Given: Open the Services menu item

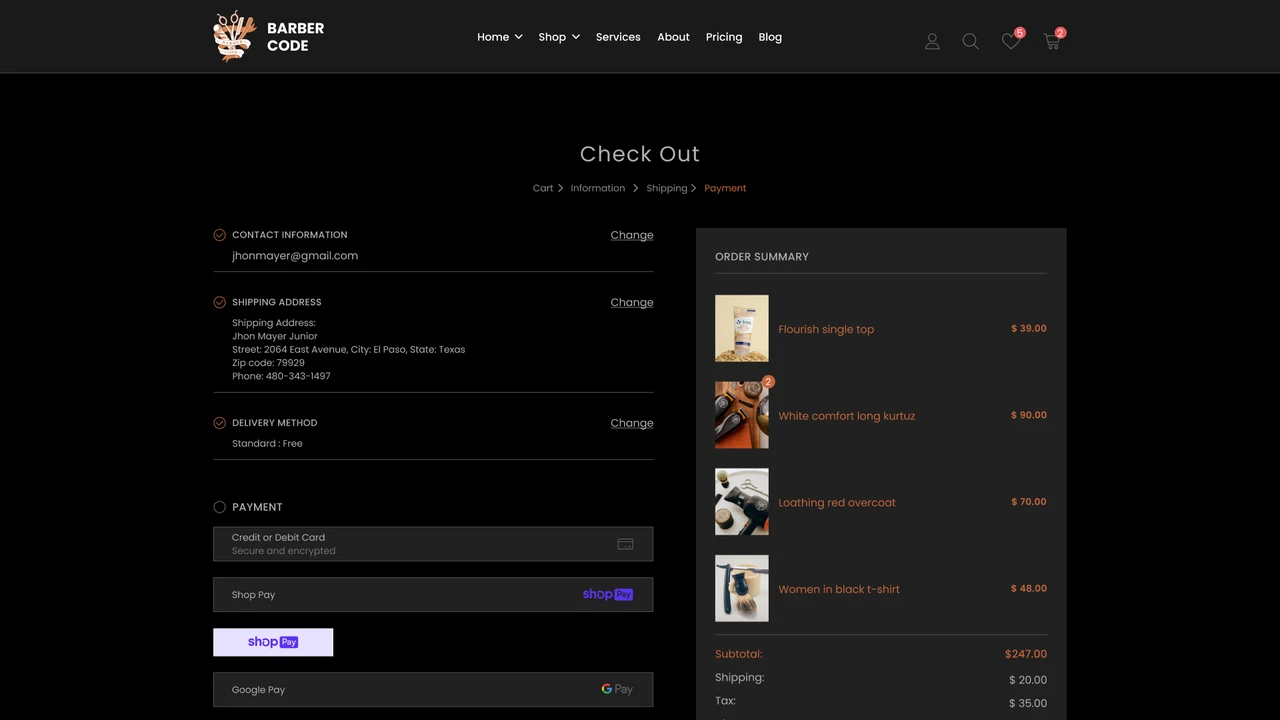Looking at the screenshot, I should [618, 37].
